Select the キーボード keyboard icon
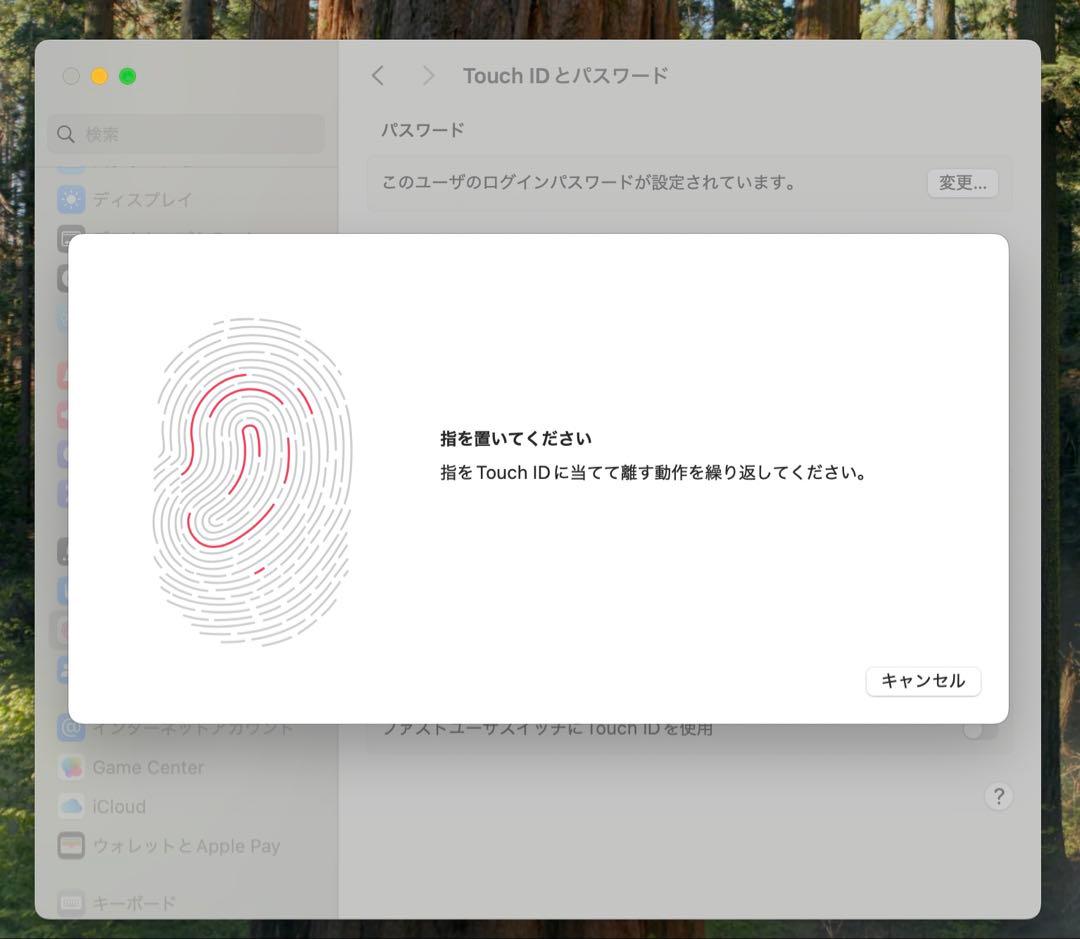1080x939 pixels. coord(71,903)
